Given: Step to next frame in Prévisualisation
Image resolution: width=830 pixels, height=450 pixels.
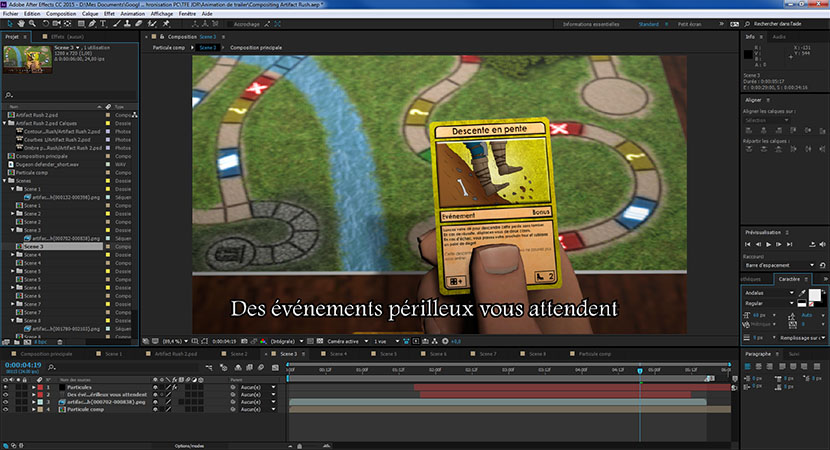Looking at the screenshot, I should click(x=778, y=244).
